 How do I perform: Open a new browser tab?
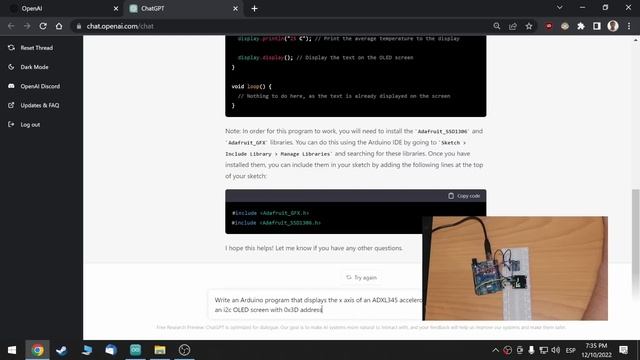click(254, 9)
